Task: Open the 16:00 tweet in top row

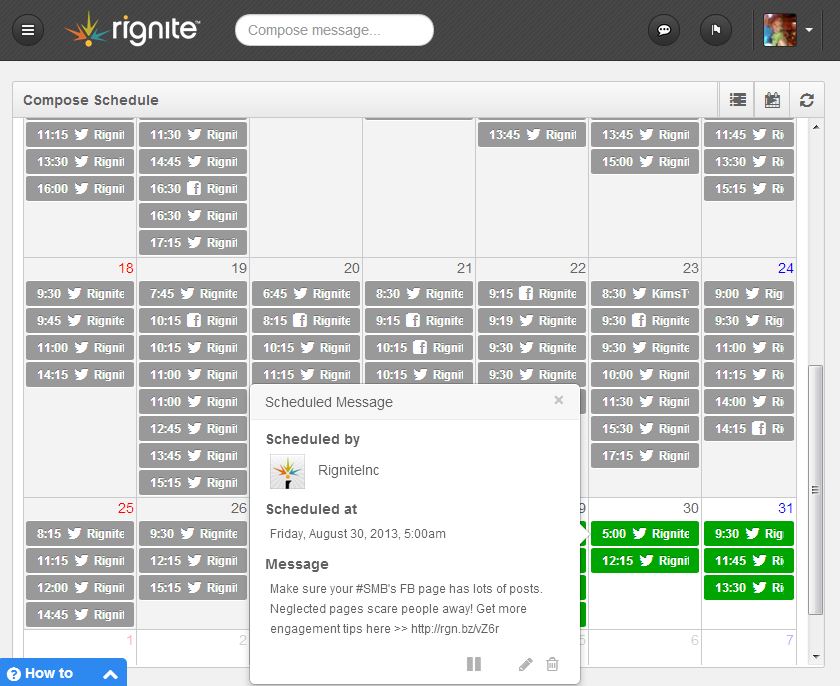Action: (x=80, y=189)
